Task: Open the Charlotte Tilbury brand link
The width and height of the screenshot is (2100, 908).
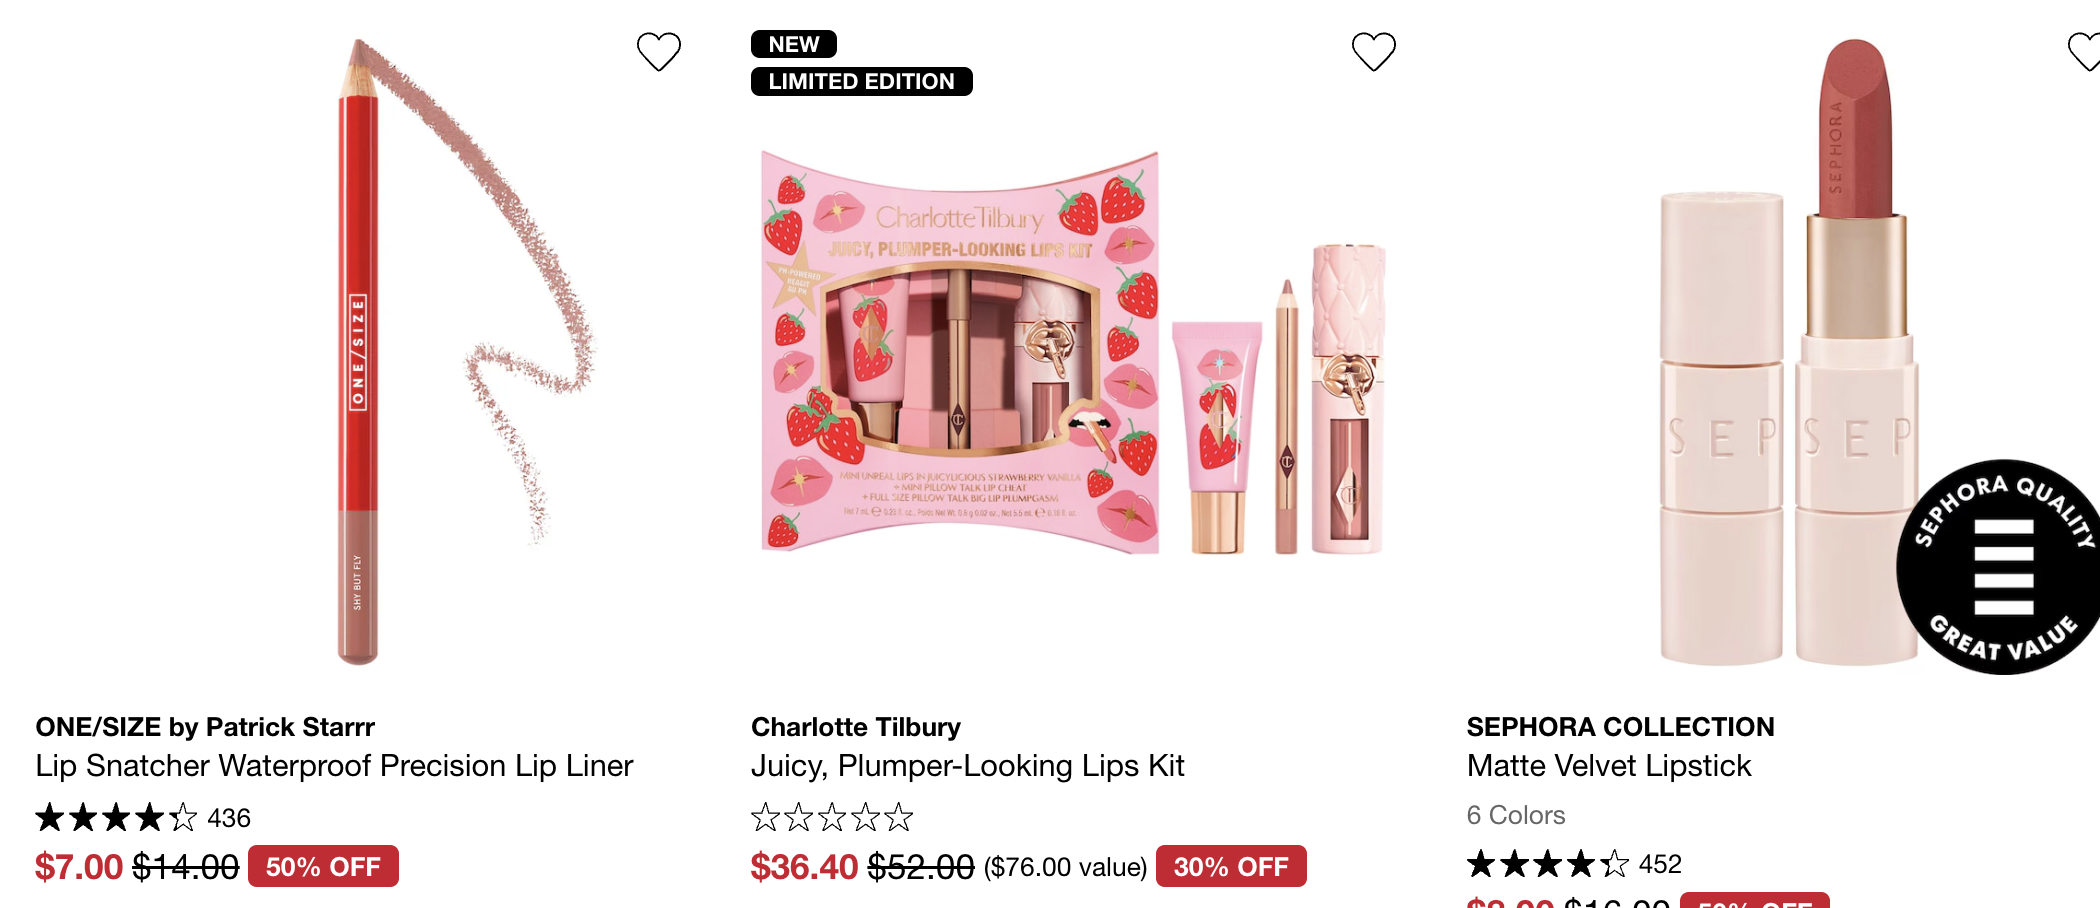Action: coord(856,727)
